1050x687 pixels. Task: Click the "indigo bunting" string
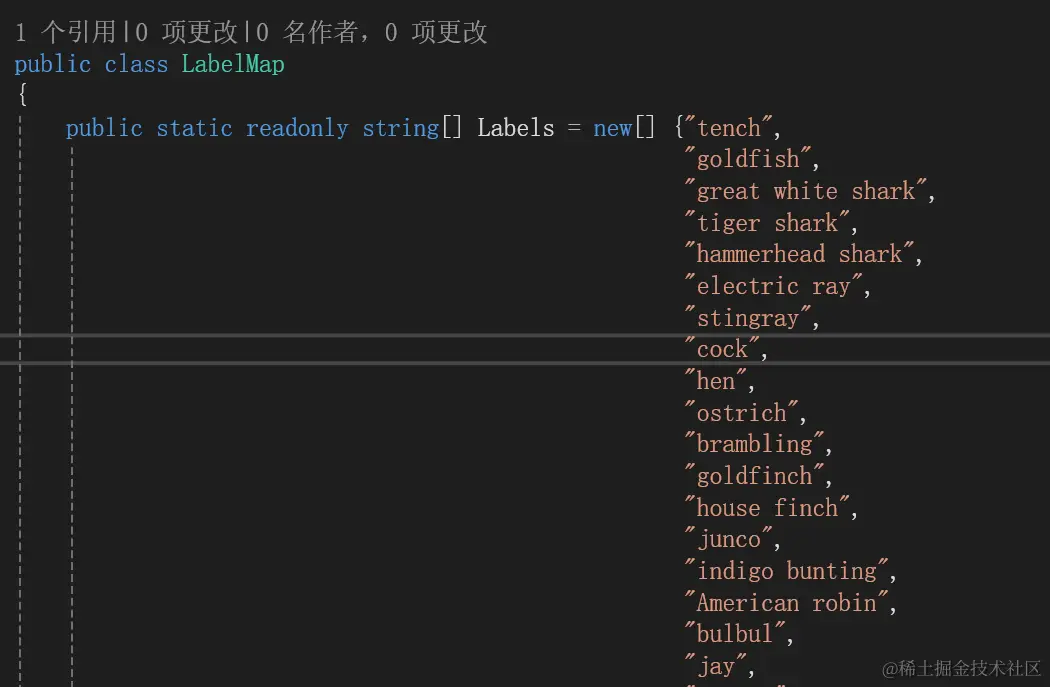point(787,570)
